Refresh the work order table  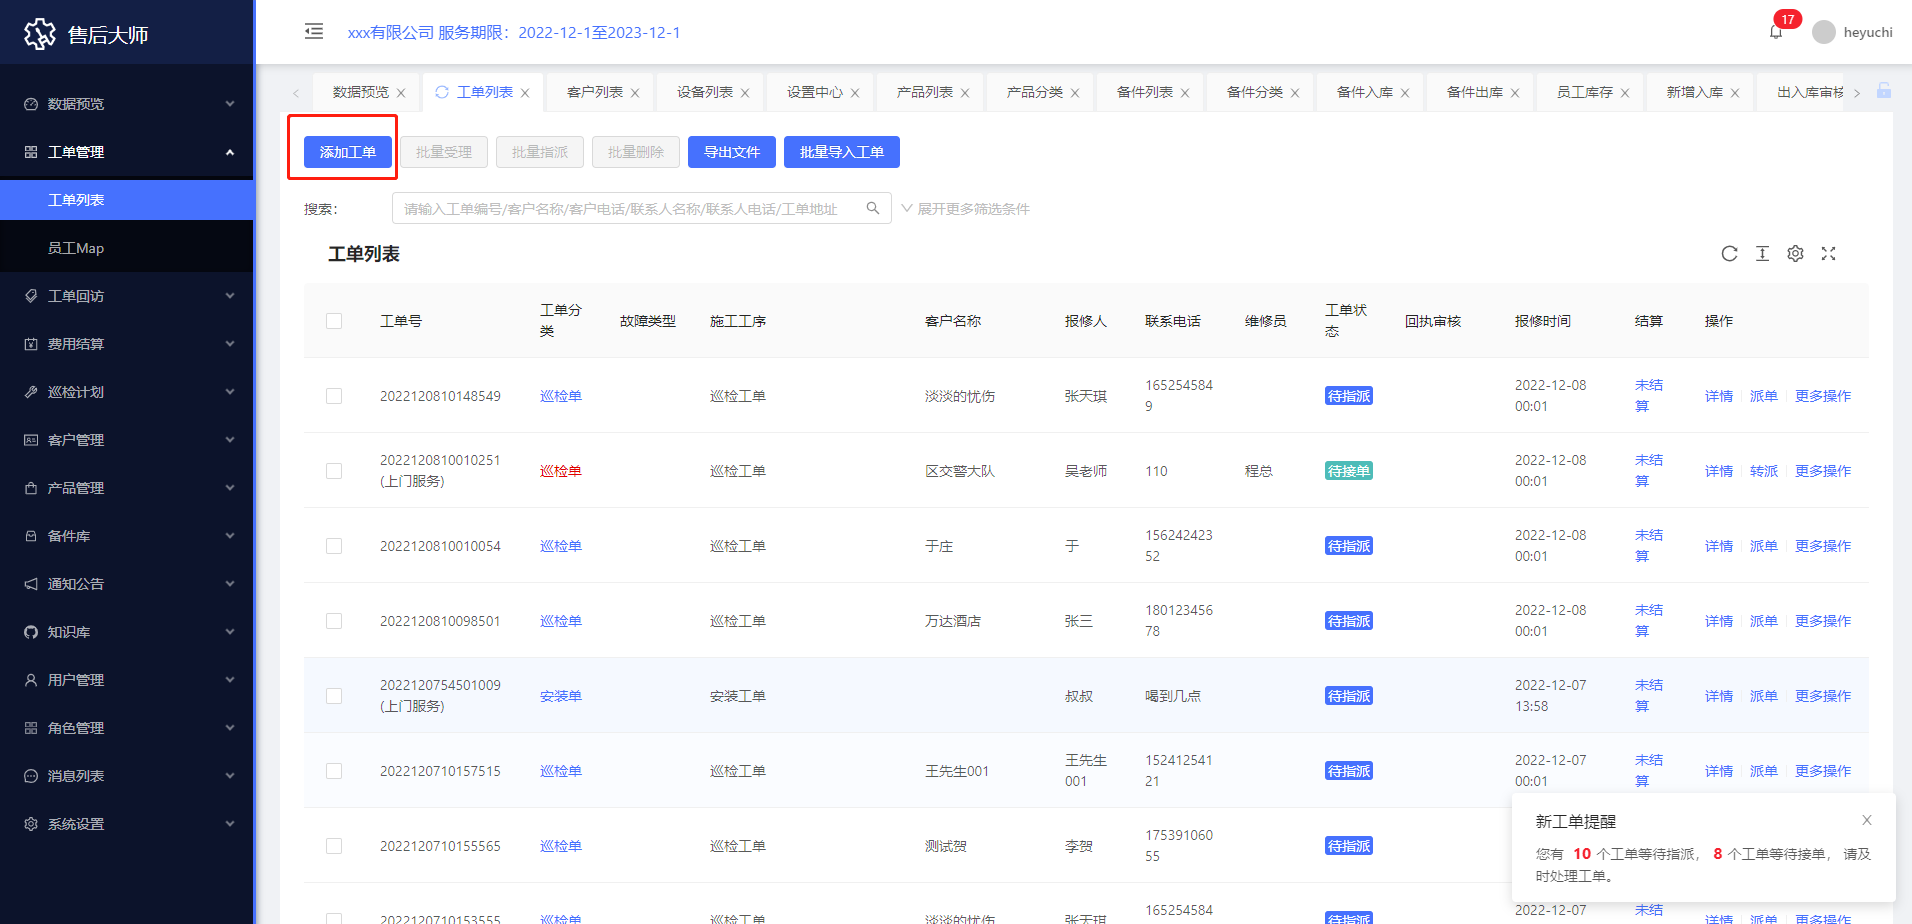coord(1729,254)
